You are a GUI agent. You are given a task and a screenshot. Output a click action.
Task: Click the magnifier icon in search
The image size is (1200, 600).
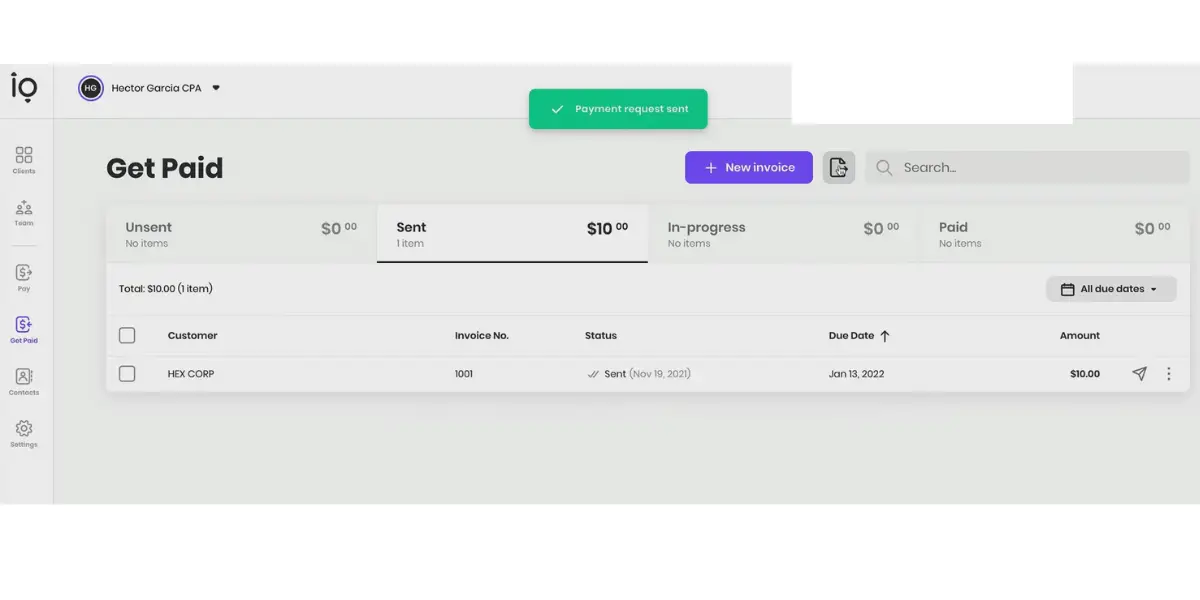[884, 168]
